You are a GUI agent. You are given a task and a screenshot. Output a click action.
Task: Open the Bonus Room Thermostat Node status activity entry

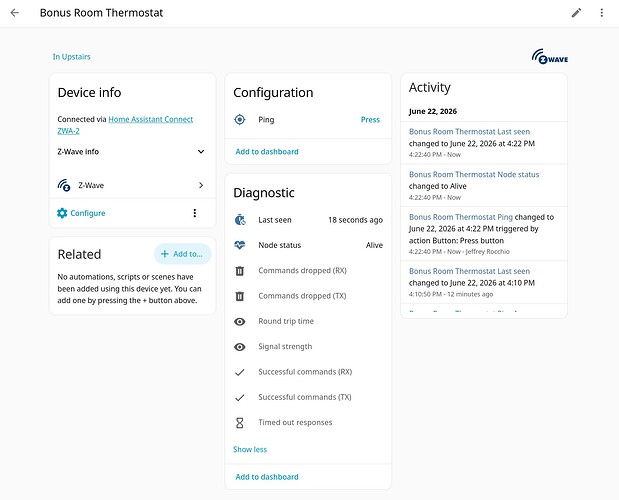[484, 185]
